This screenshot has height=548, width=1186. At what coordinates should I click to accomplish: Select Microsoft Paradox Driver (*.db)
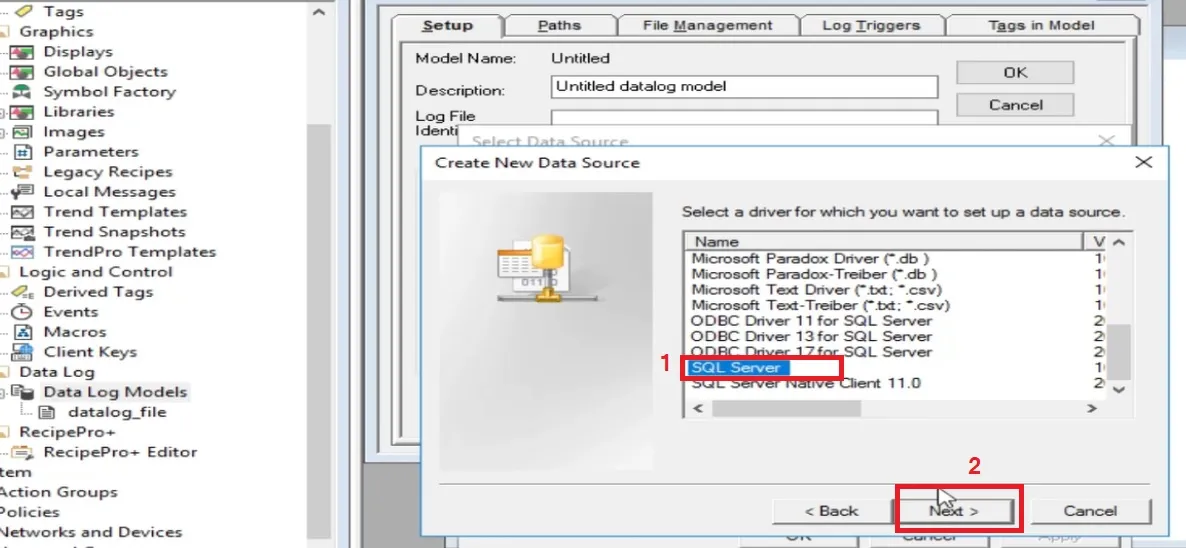point(810,258)
